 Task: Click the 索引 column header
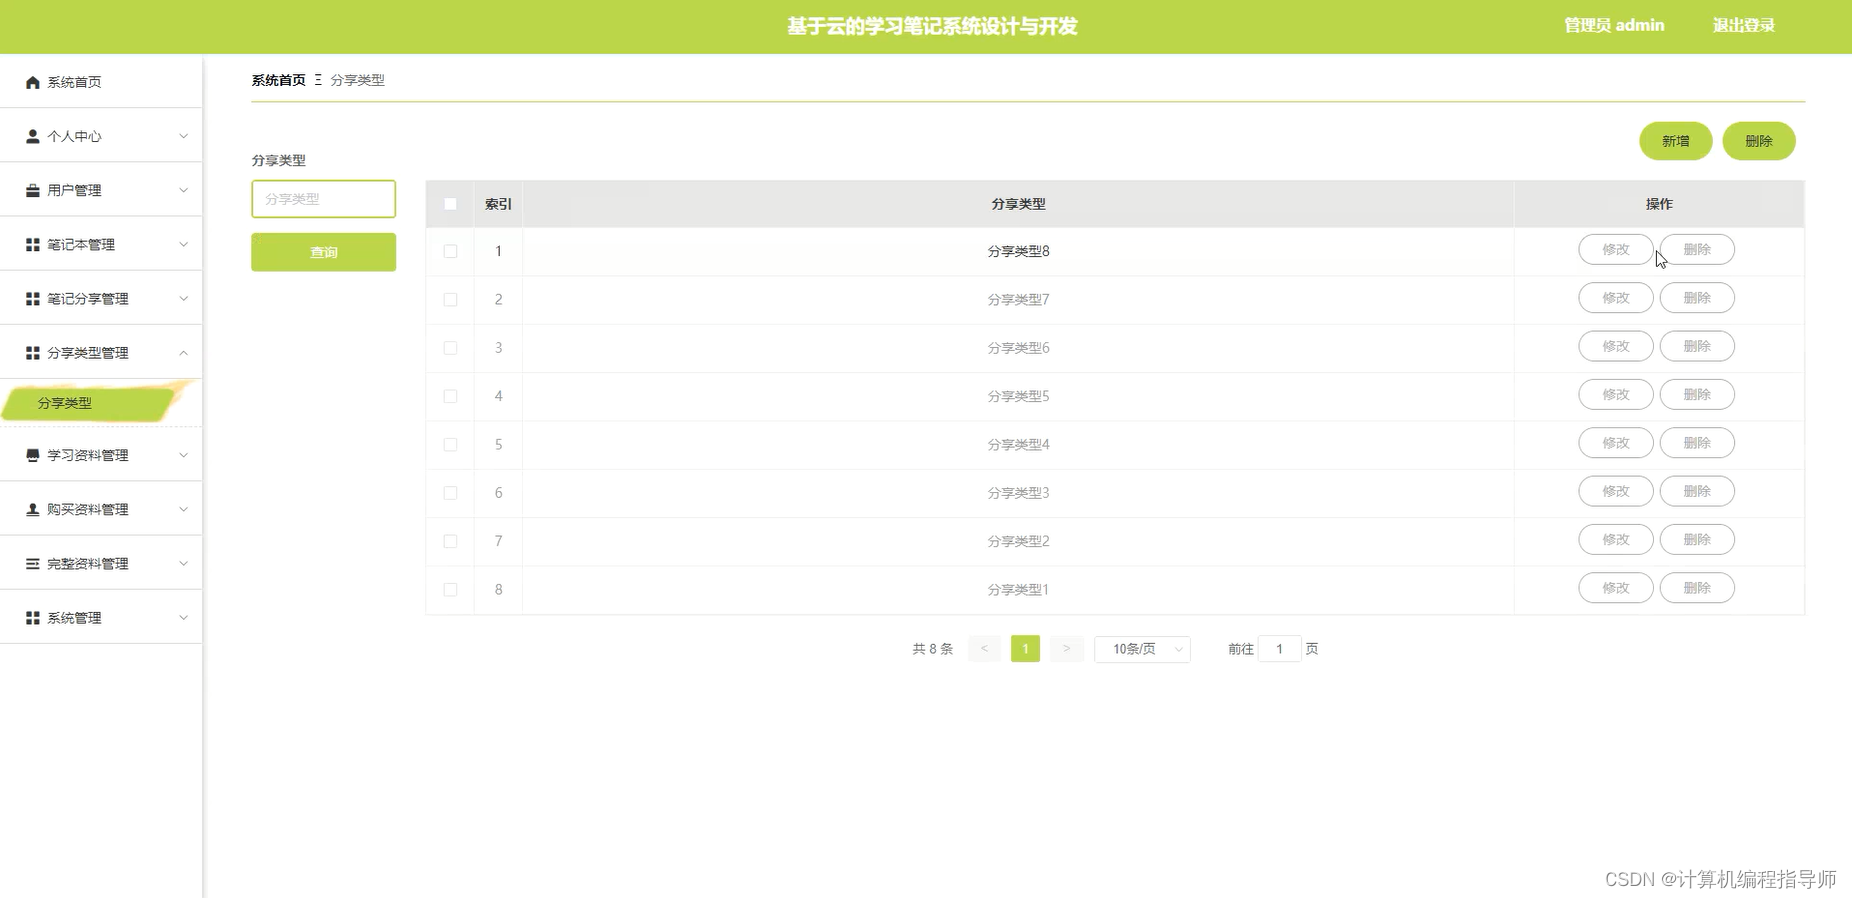point(498,204)
